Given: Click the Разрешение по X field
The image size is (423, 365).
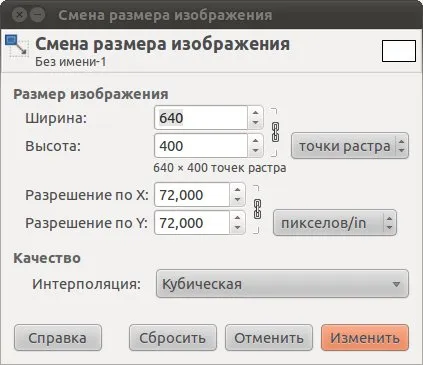Looking at the screenshot, I should (192, 195).
